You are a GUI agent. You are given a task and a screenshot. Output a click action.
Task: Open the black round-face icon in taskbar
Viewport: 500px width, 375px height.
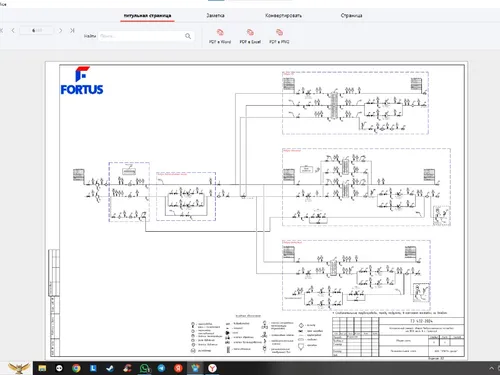pos(59,368)
